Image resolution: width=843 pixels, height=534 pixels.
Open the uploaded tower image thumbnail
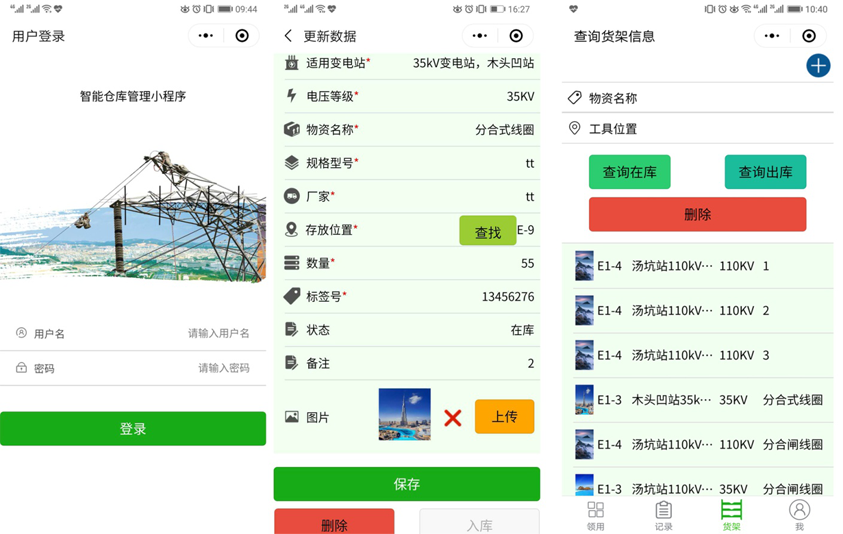click(404, 415)
